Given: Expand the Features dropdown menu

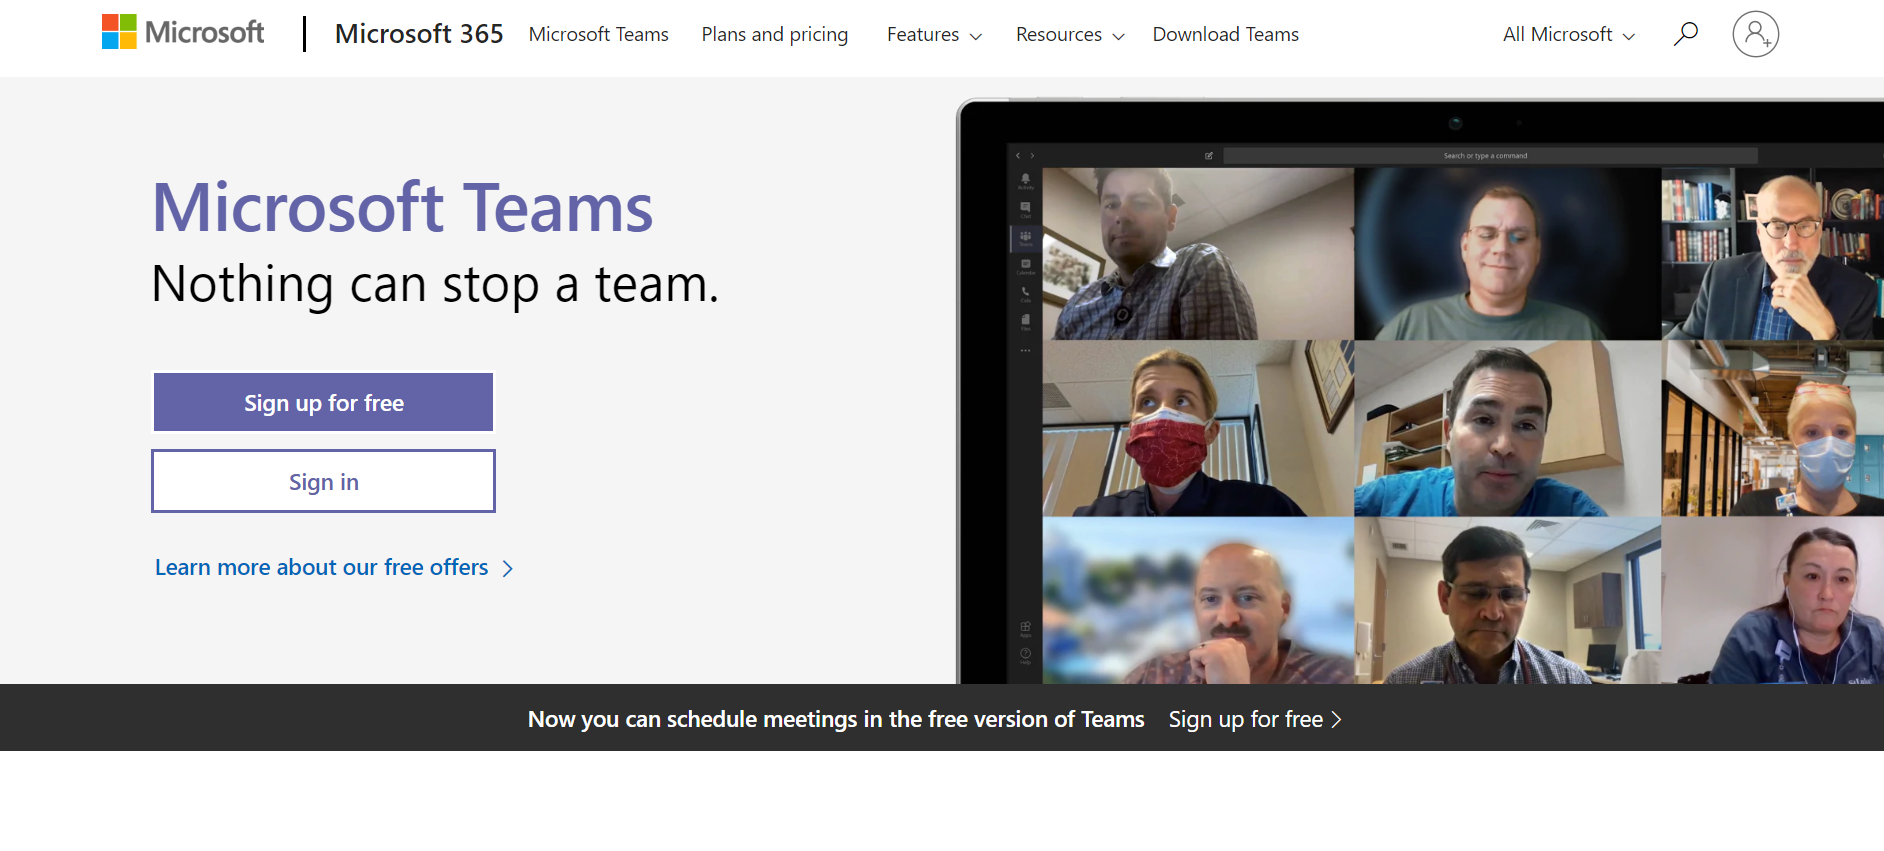Looking at the screenshot, I should 934,34.
